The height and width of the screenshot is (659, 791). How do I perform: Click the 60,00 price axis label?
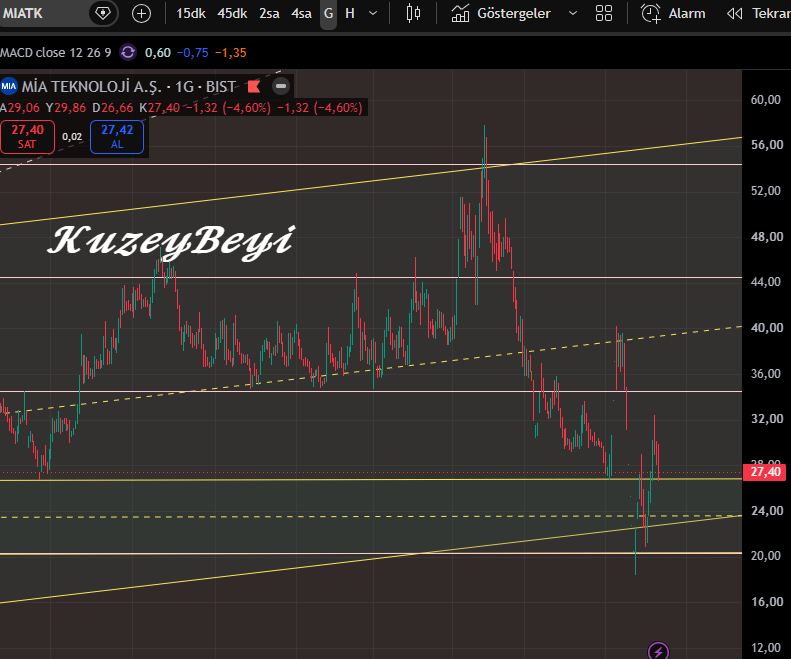coord(765,99)
